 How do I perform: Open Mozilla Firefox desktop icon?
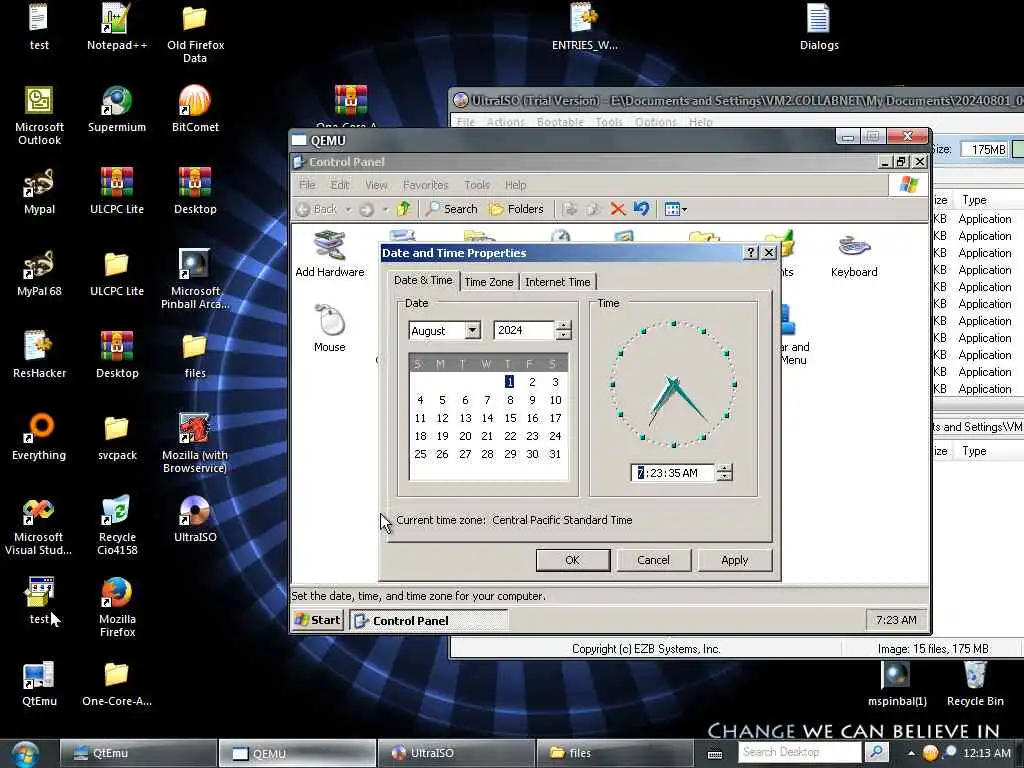tap(117, 607)
